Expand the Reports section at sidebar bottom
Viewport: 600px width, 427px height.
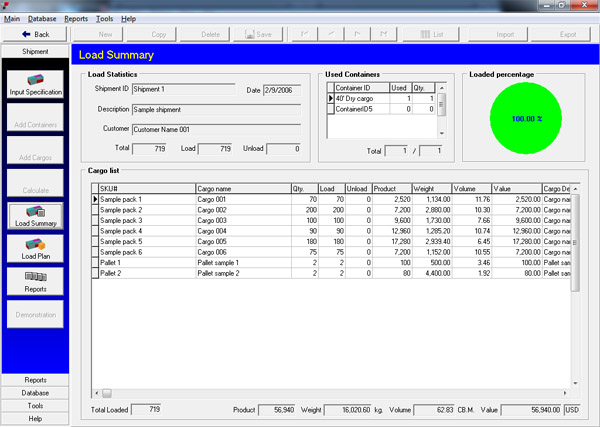(x=35, y=380)
